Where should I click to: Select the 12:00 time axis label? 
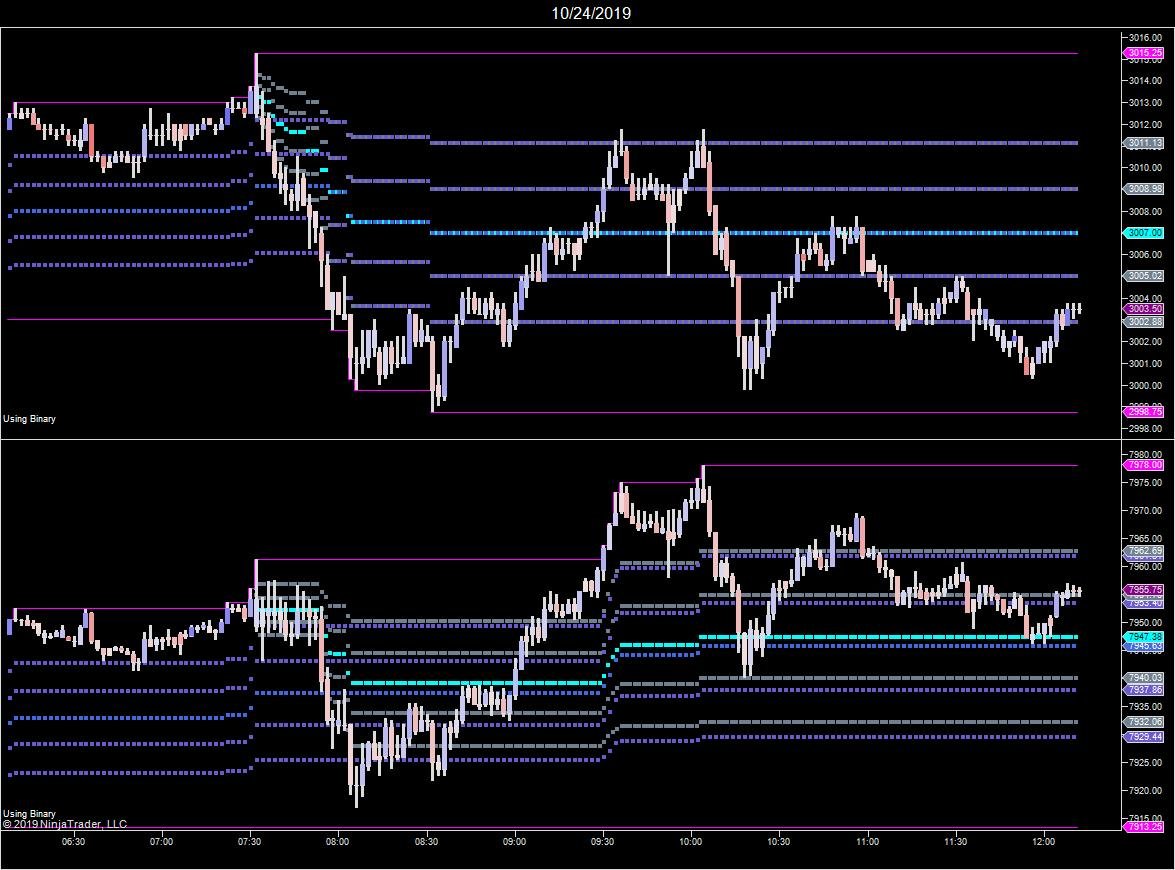[1043, 842]
